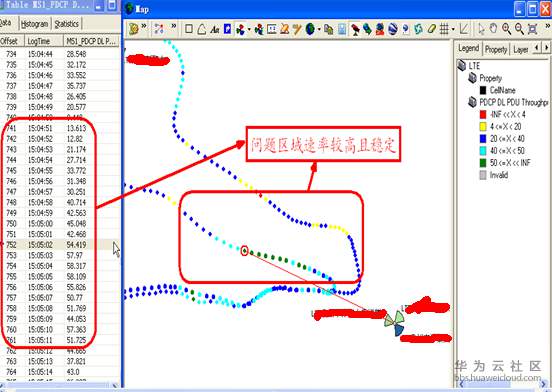Select the LTE node in legend tree
Viewport: 552px width, 392px height.
[x=474, y=66]
